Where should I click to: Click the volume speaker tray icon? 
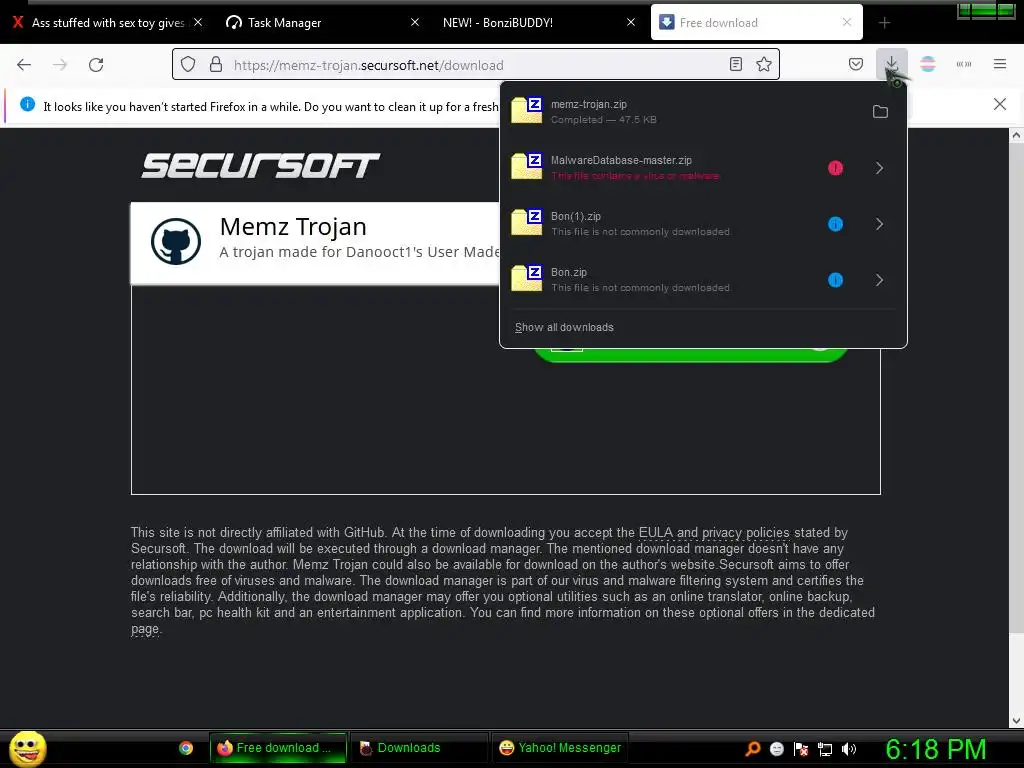(848, 749)
